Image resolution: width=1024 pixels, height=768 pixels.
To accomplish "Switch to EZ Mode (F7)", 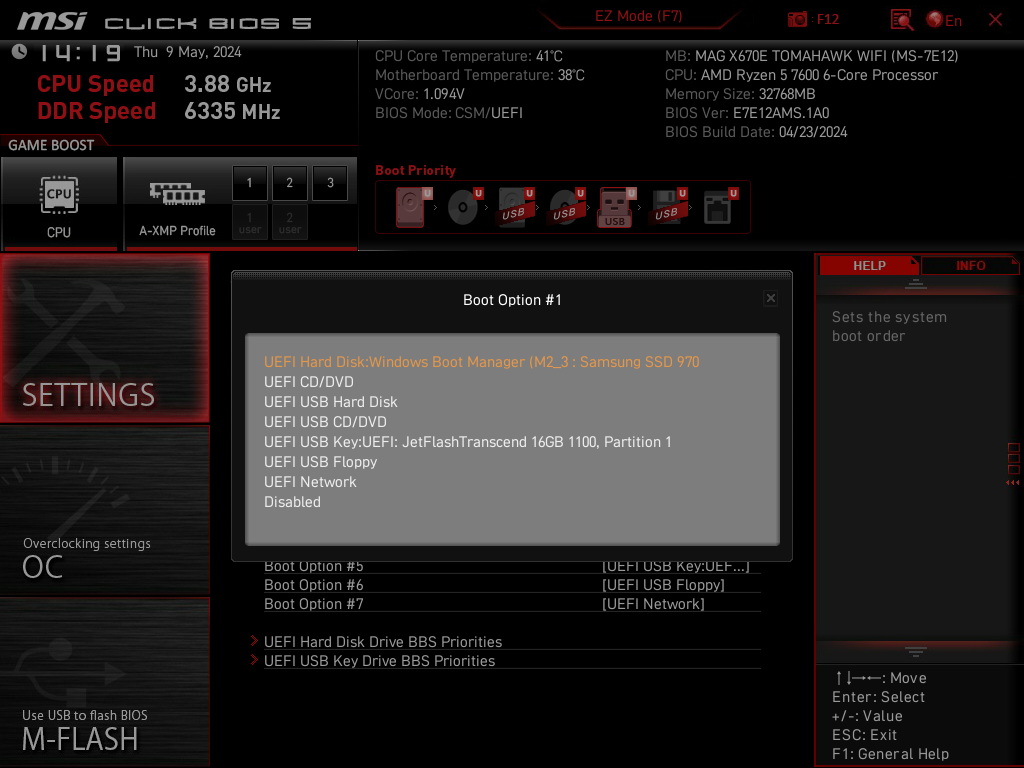I will tap(638, 16).
